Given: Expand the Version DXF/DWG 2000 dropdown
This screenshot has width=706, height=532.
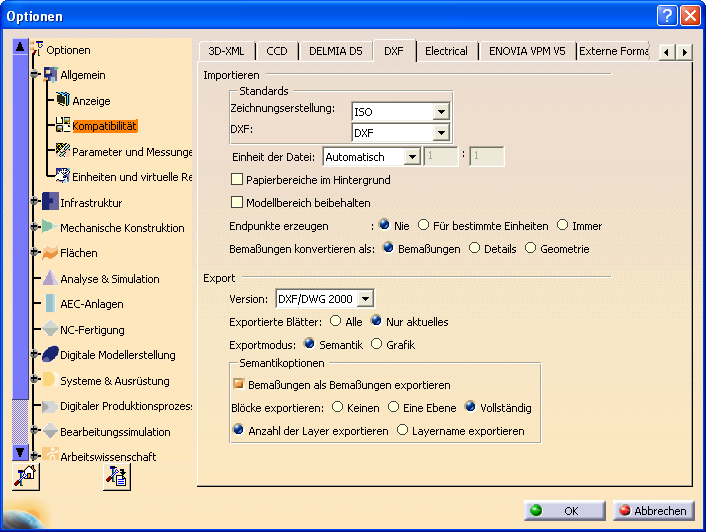Looking at the screenshot, I should 364,298.
